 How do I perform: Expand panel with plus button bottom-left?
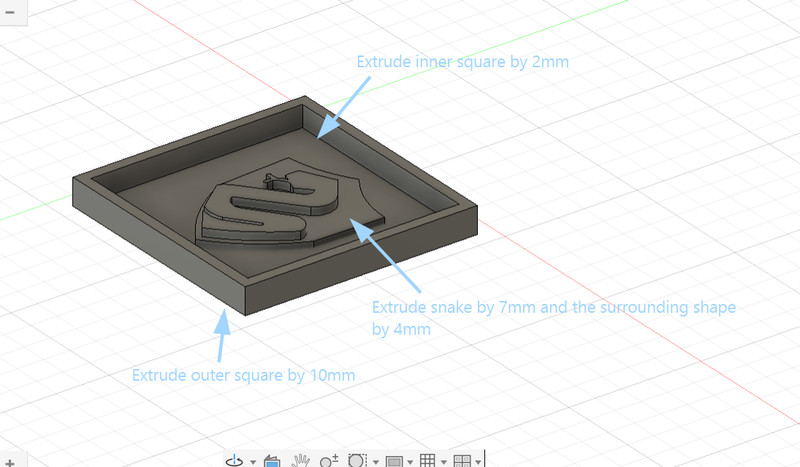point(10,462)
